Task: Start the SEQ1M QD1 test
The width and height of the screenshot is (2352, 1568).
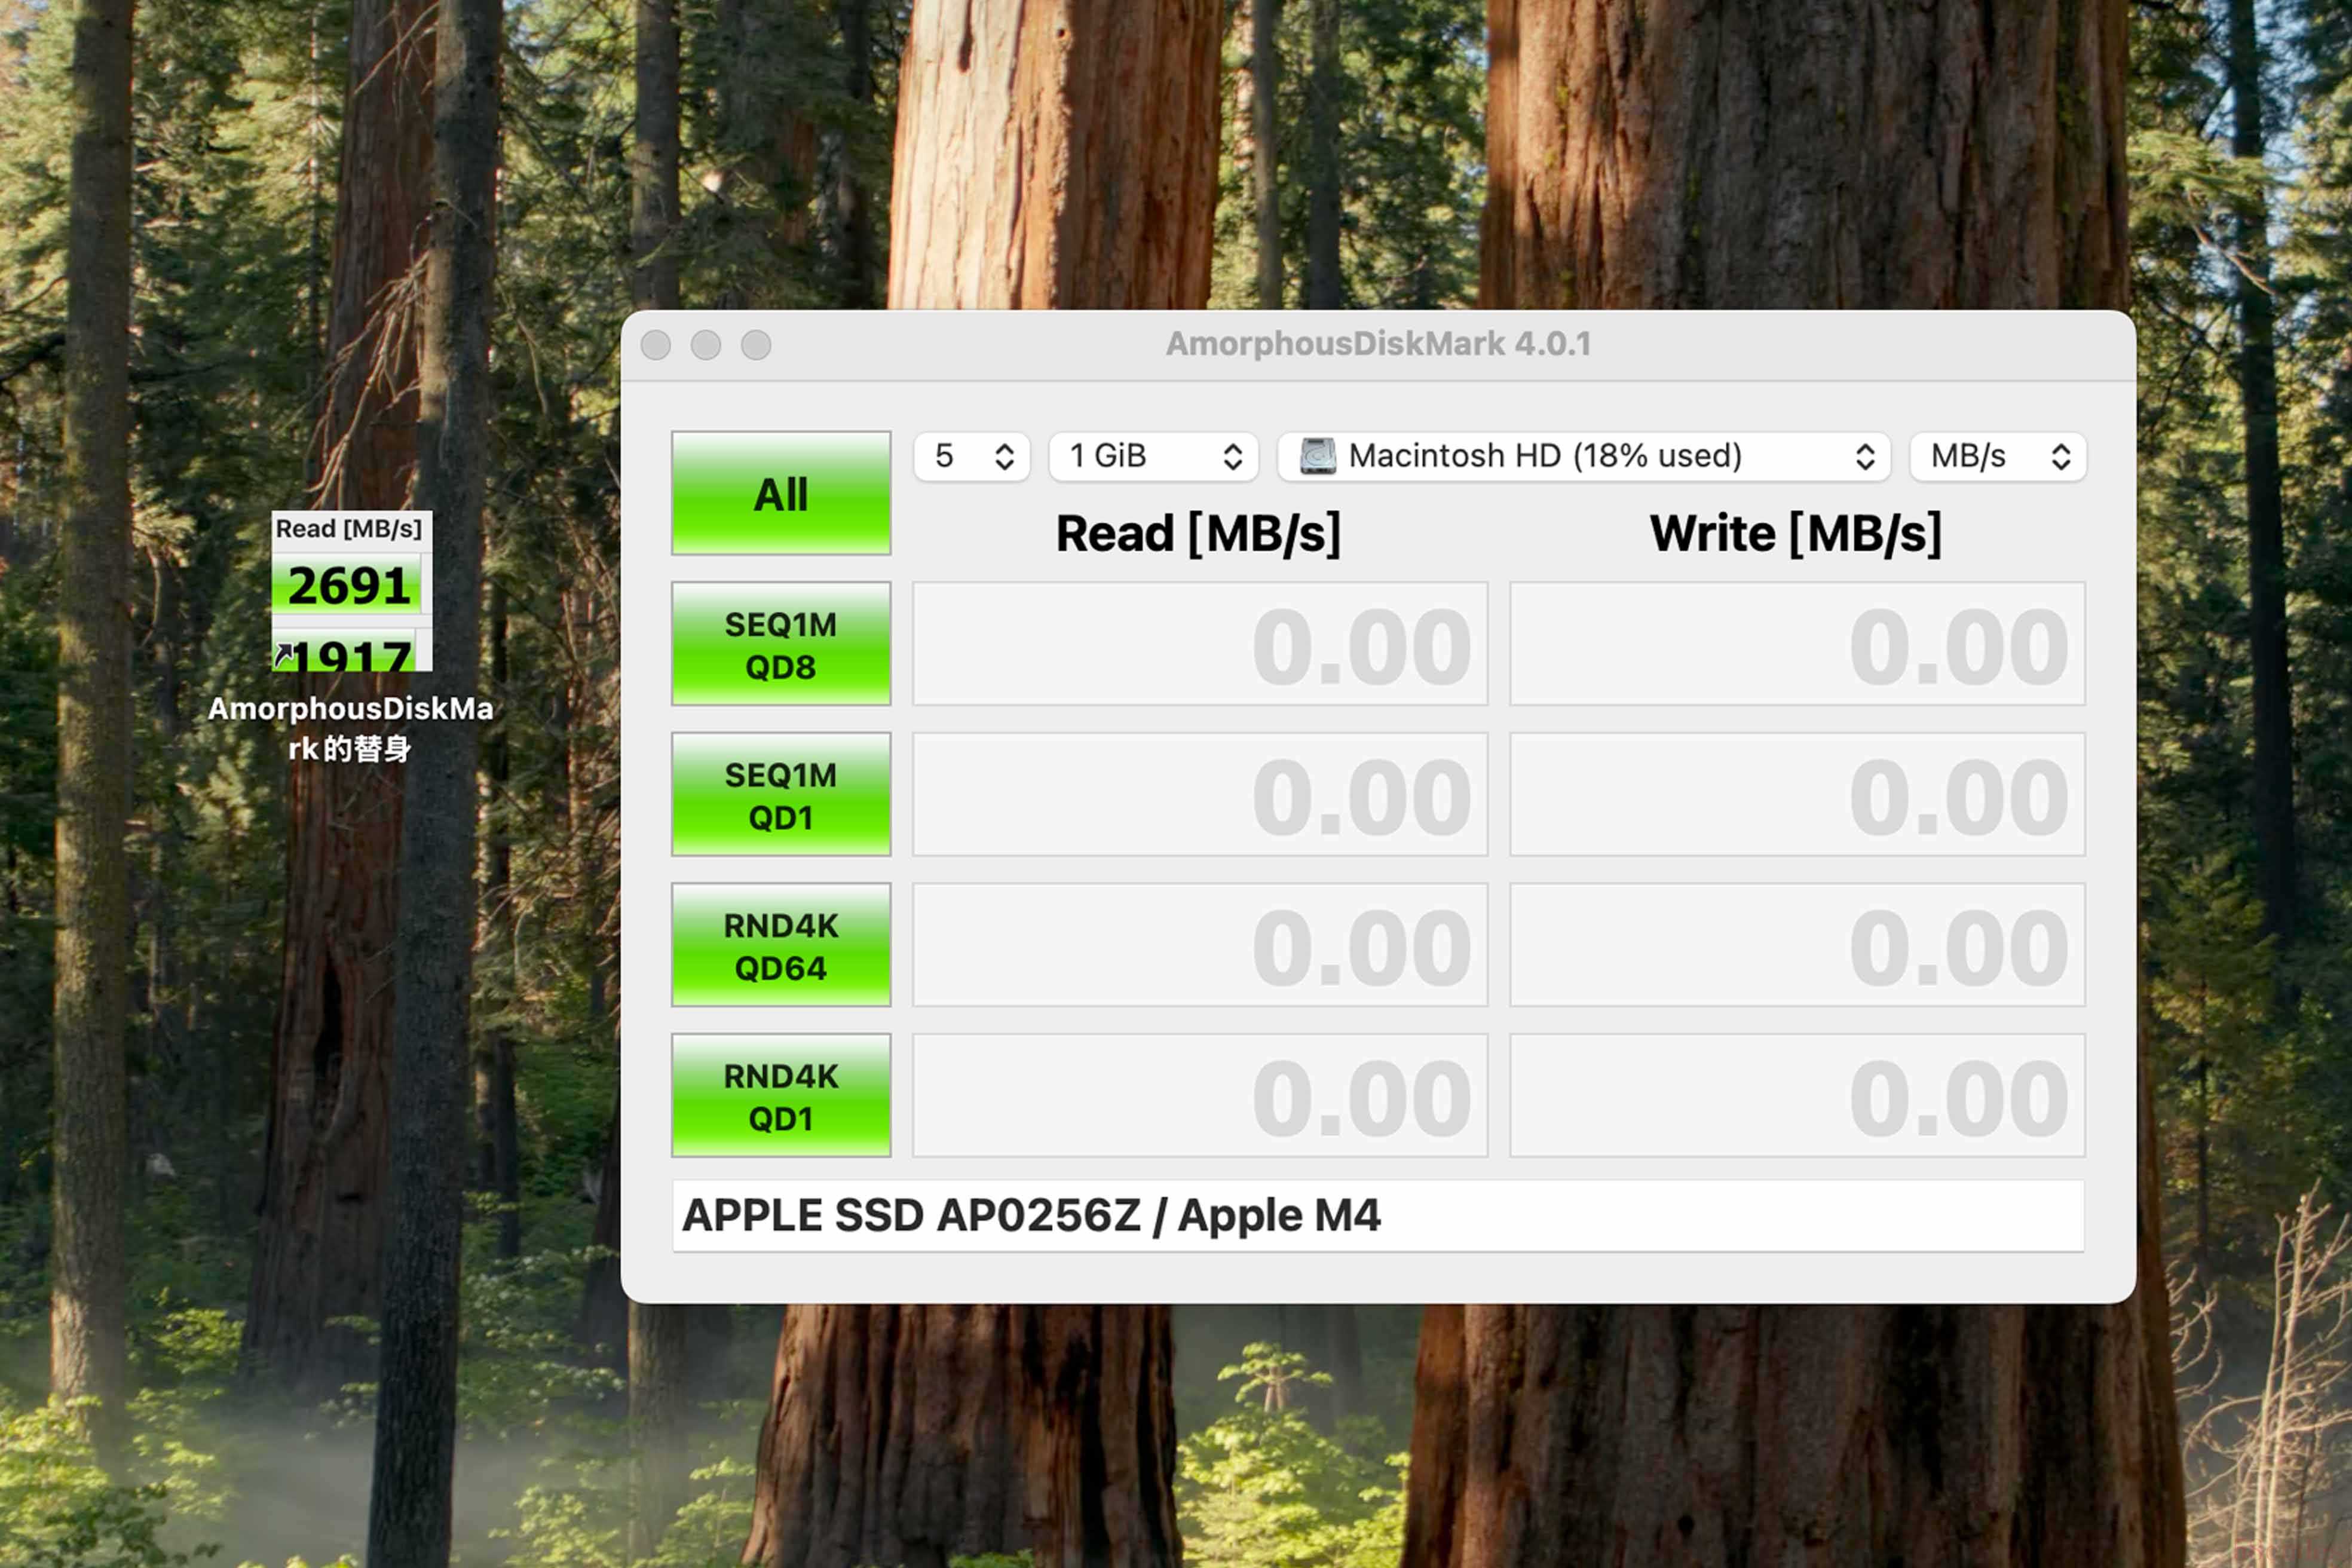Action: point(780,795)
